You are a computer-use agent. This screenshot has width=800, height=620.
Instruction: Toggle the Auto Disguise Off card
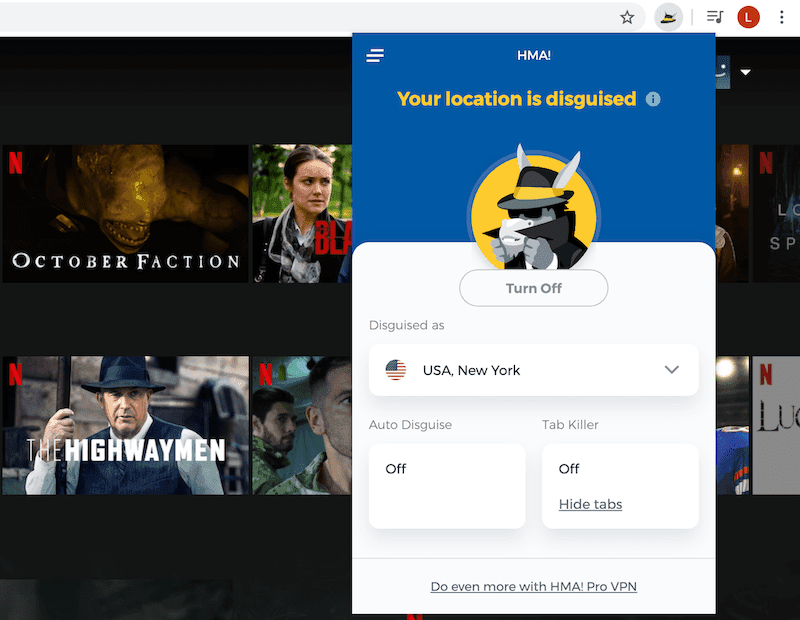(x=447, y=486)
